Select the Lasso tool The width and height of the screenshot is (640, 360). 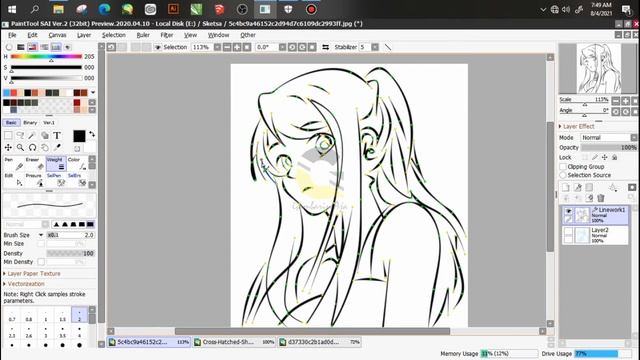click(20, 135)
